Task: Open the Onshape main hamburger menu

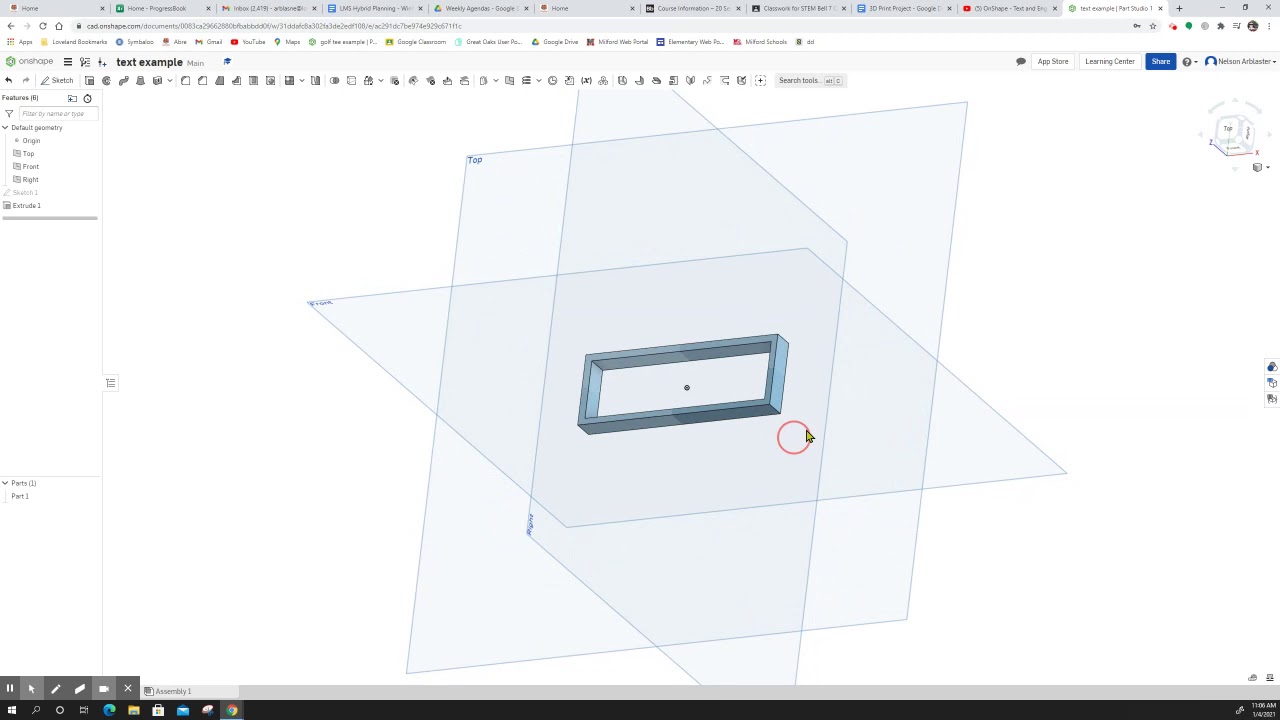Action: click(x=68, y=62)
